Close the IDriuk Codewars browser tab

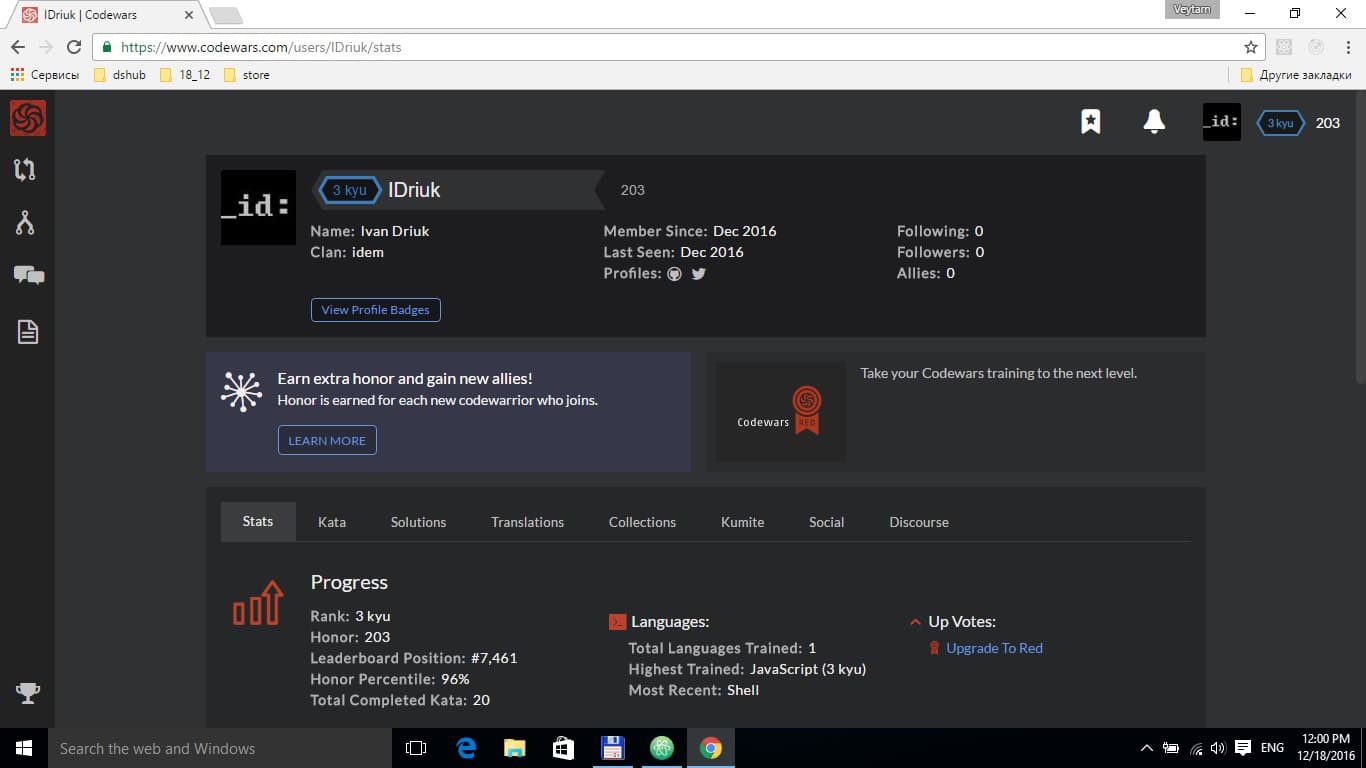pyautogui.click(x=189, y=16)
